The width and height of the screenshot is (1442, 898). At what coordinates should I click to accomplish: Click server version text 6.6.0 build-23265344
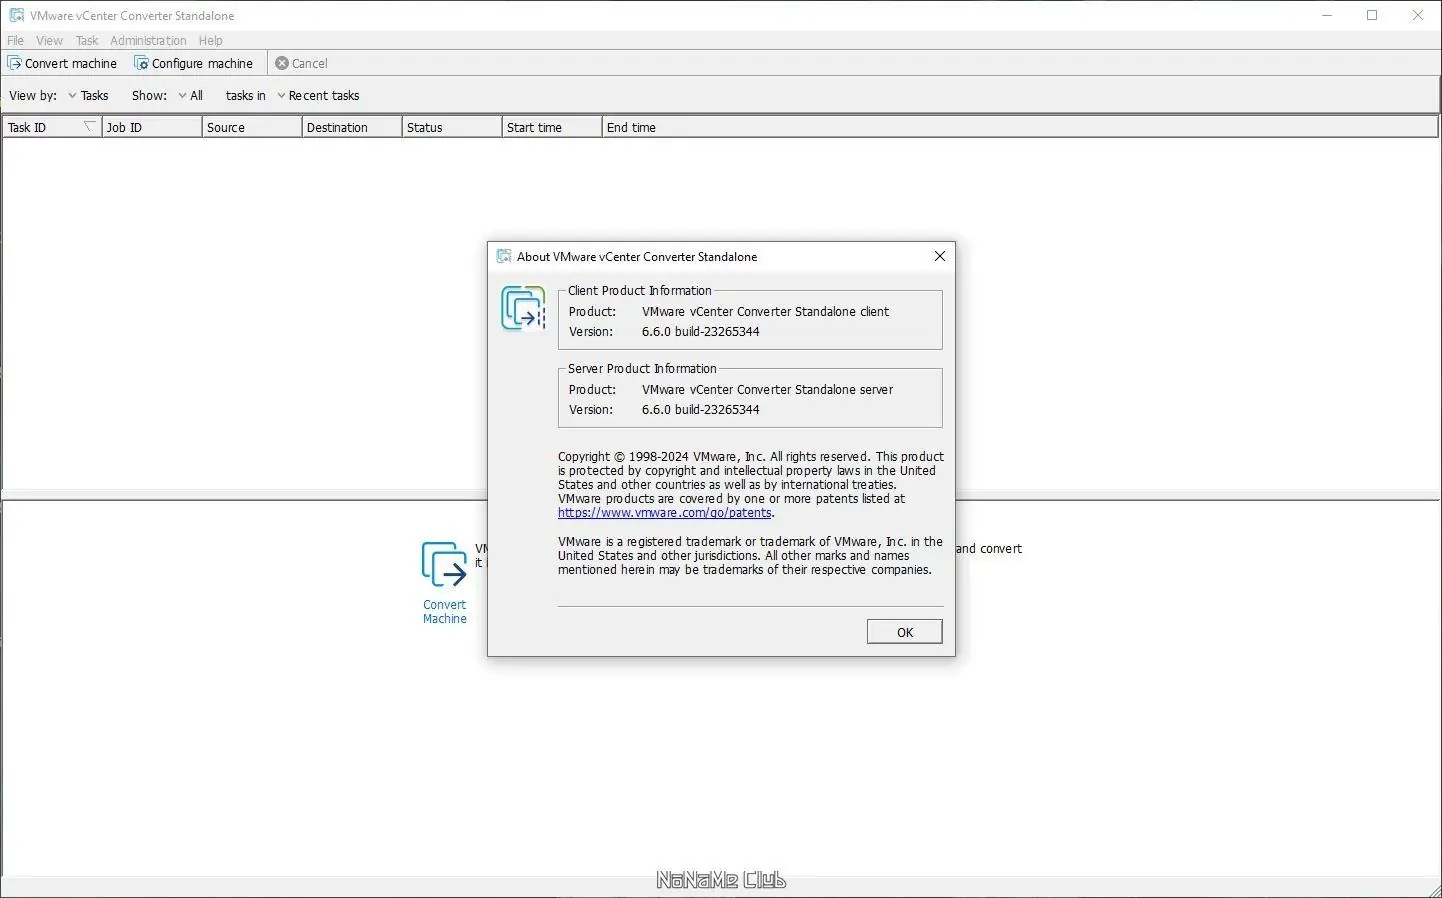pyautogui.click(x=701, y=409)
